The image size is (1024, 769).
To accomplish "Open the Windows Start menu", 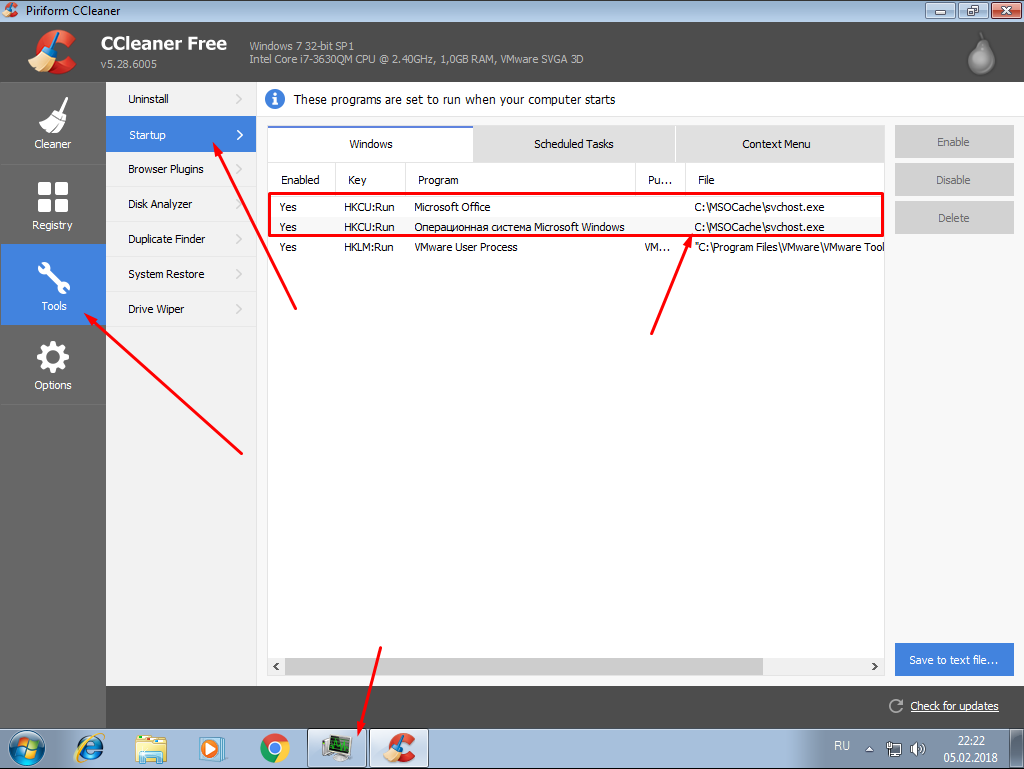I will (27, 748).
